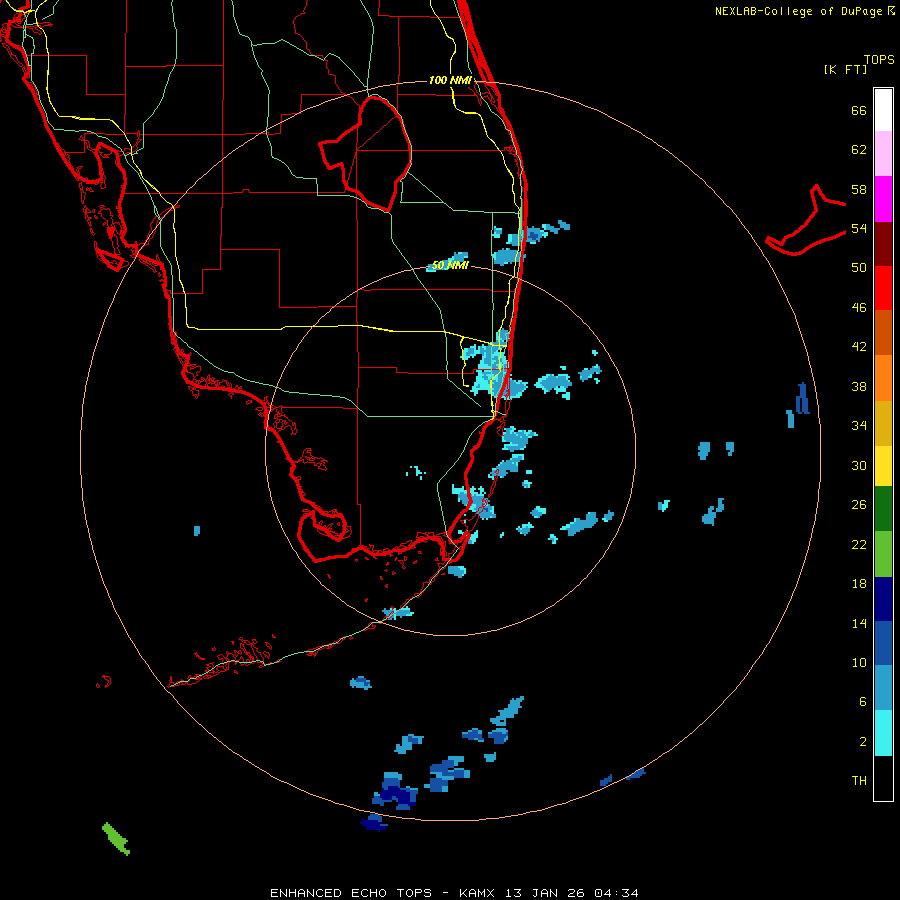
Task: Select the medium blue legend swatch
Action: [883, 643]
